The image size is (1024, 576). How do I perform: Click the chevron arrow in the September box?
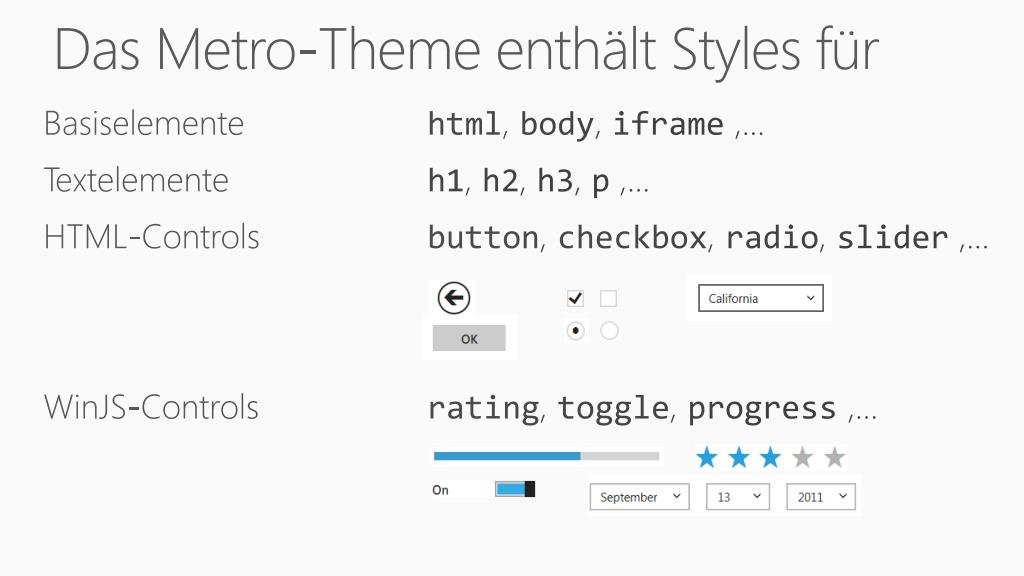click(677, 496)
